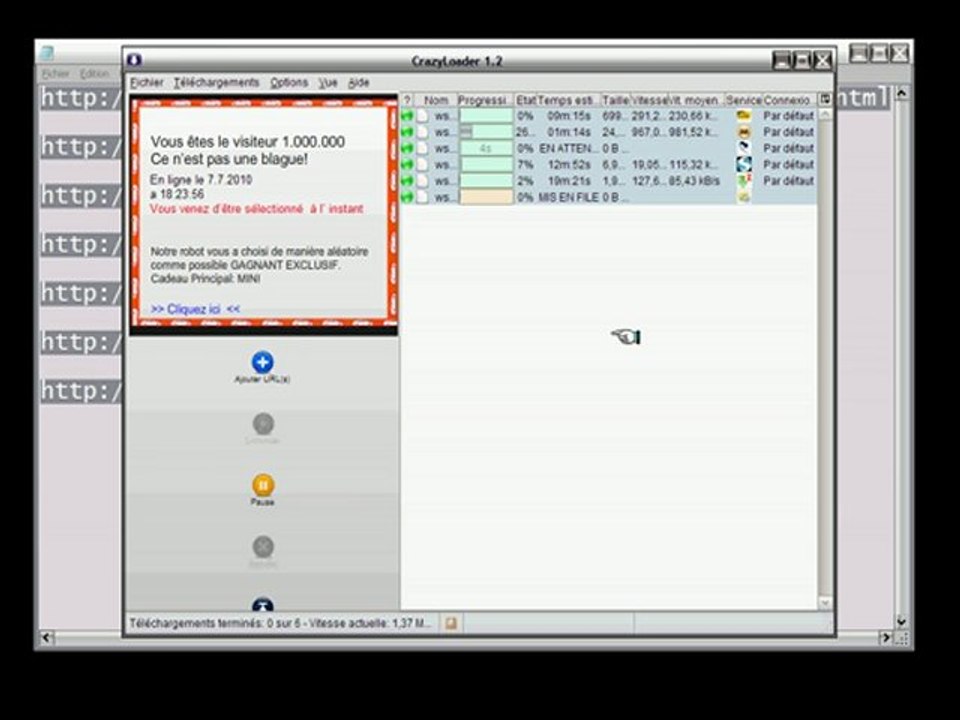
Task: Click Par défaut in the 09m:15s row
Action: tap(789, 116)
